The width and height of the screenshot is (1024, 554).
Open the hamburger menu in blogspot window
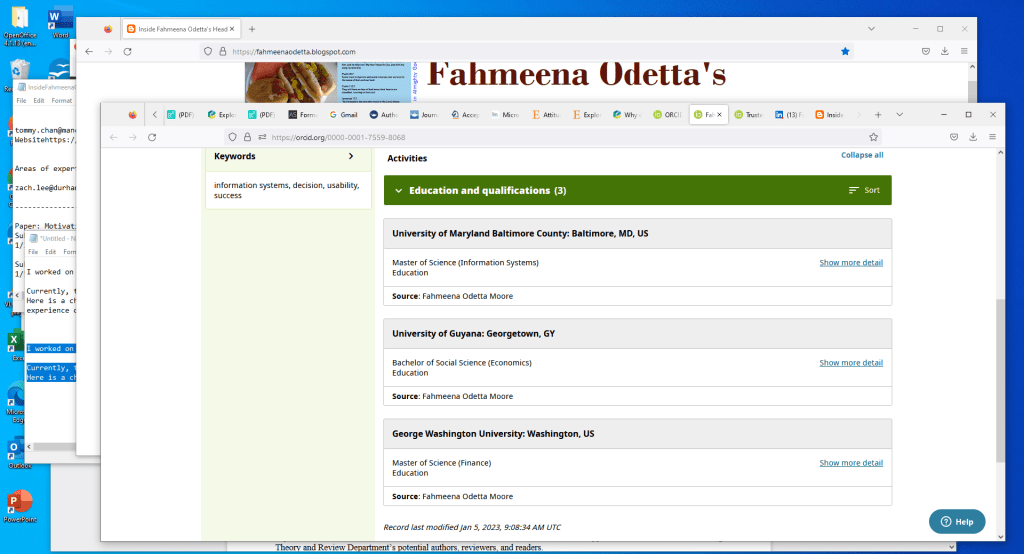tap(964, 52)
